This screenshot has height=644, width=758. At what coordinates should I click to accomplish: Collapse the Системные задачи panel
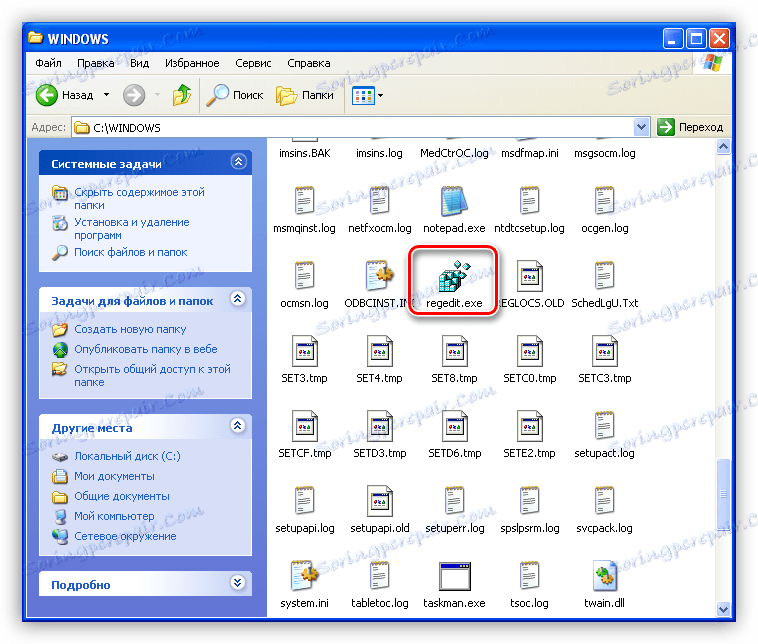click(x=238, y=162)
